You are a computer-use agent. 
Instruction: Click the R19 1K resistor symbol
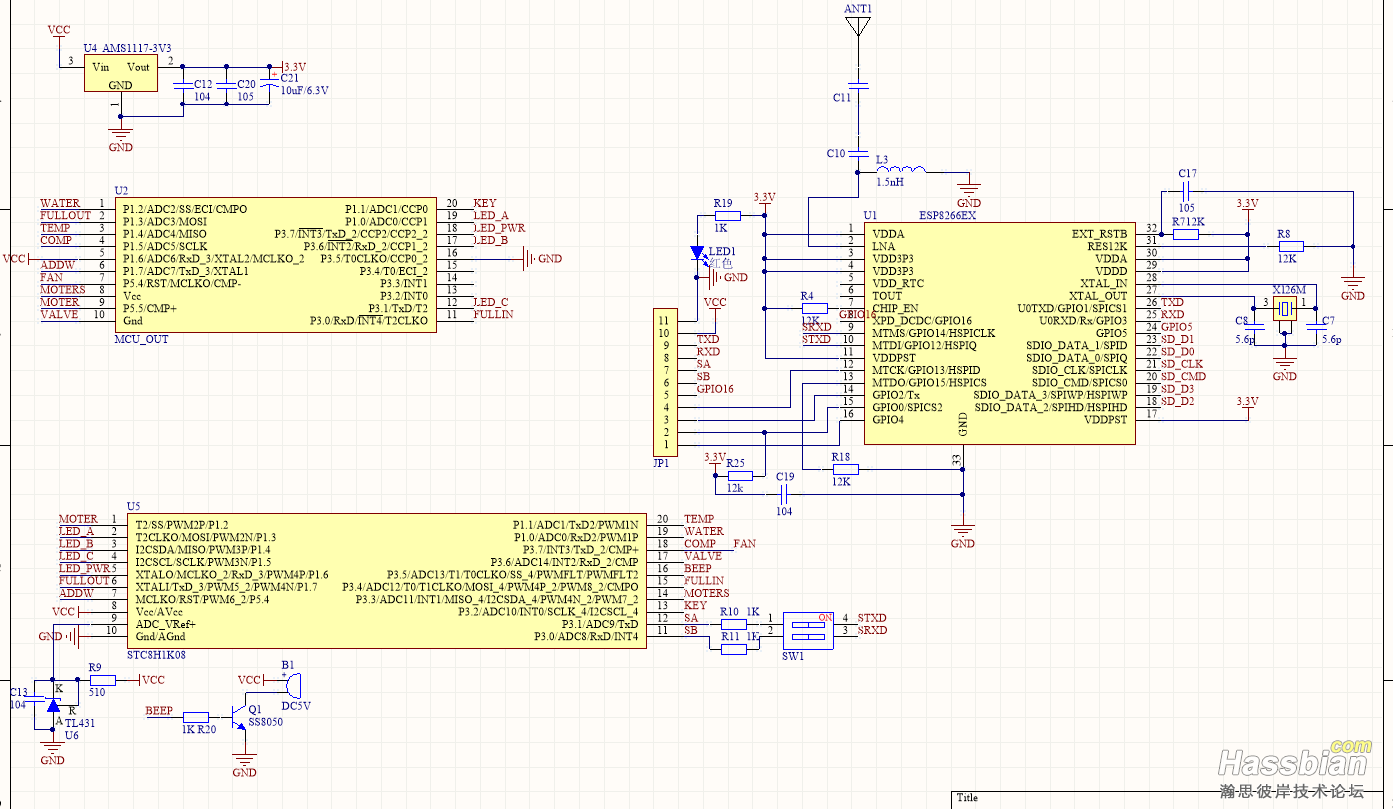coord(727,215)
